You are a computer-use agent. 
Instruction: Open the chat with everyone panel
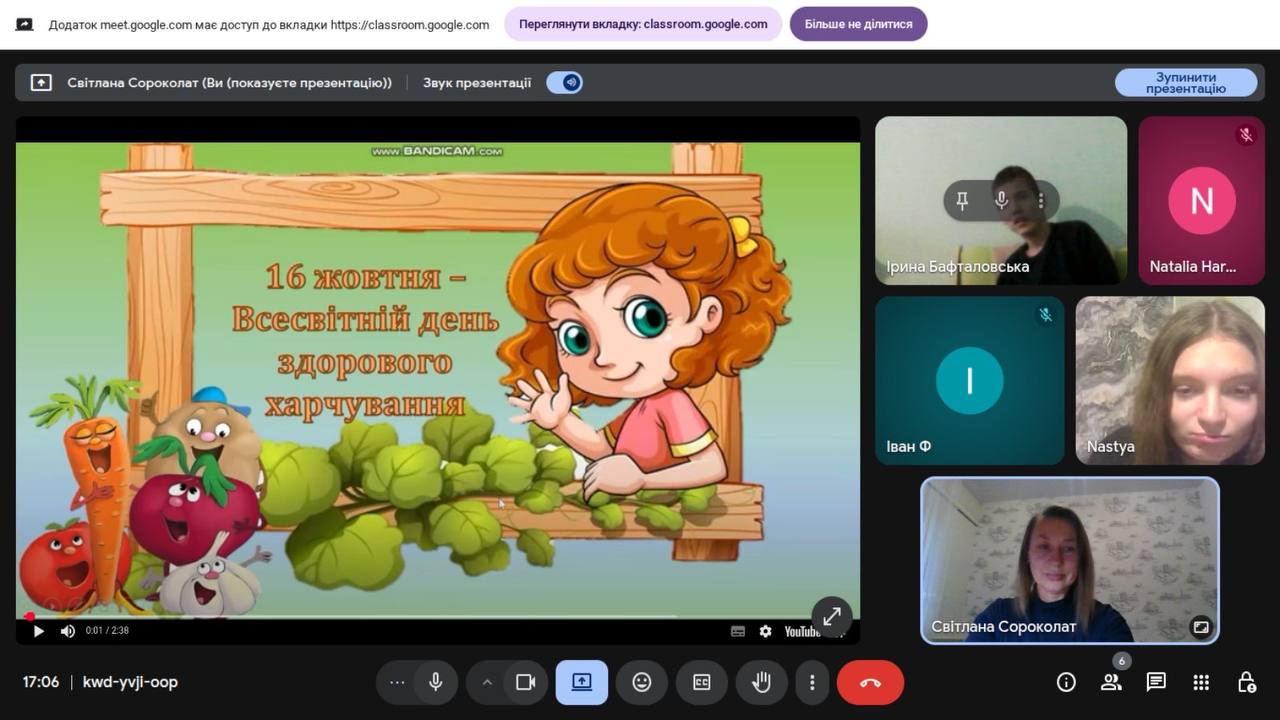click(1156, 682)
